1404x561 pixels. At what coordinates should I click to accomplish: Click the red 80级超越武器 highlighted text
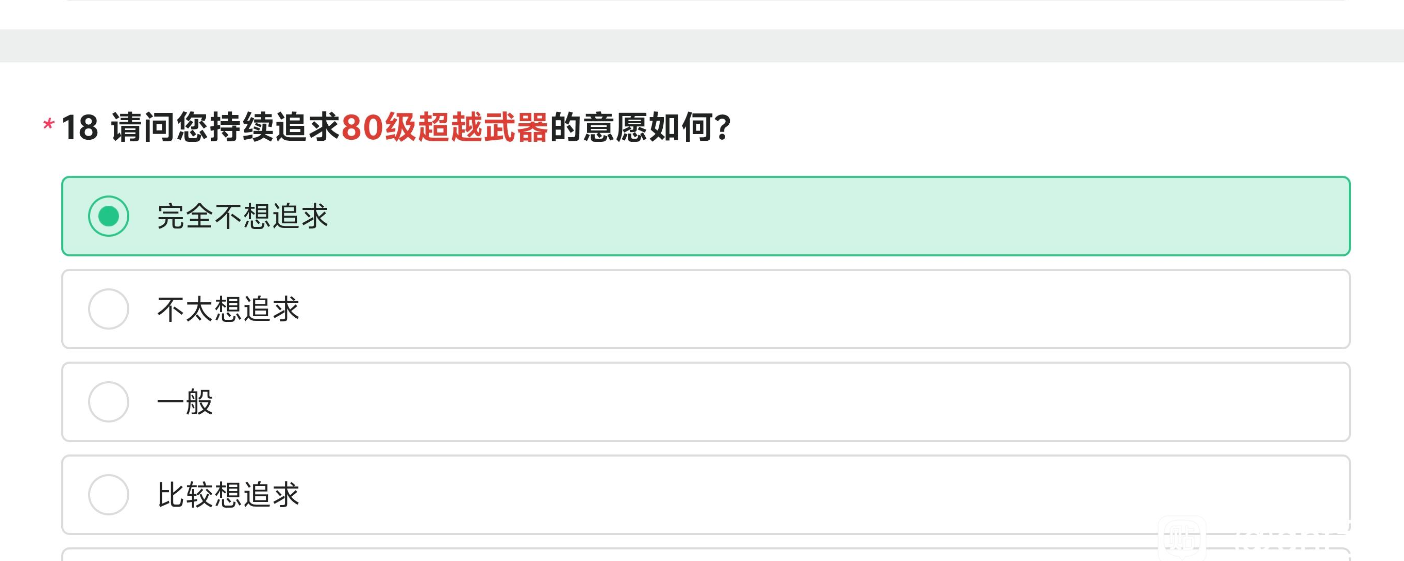coord(445,129)
